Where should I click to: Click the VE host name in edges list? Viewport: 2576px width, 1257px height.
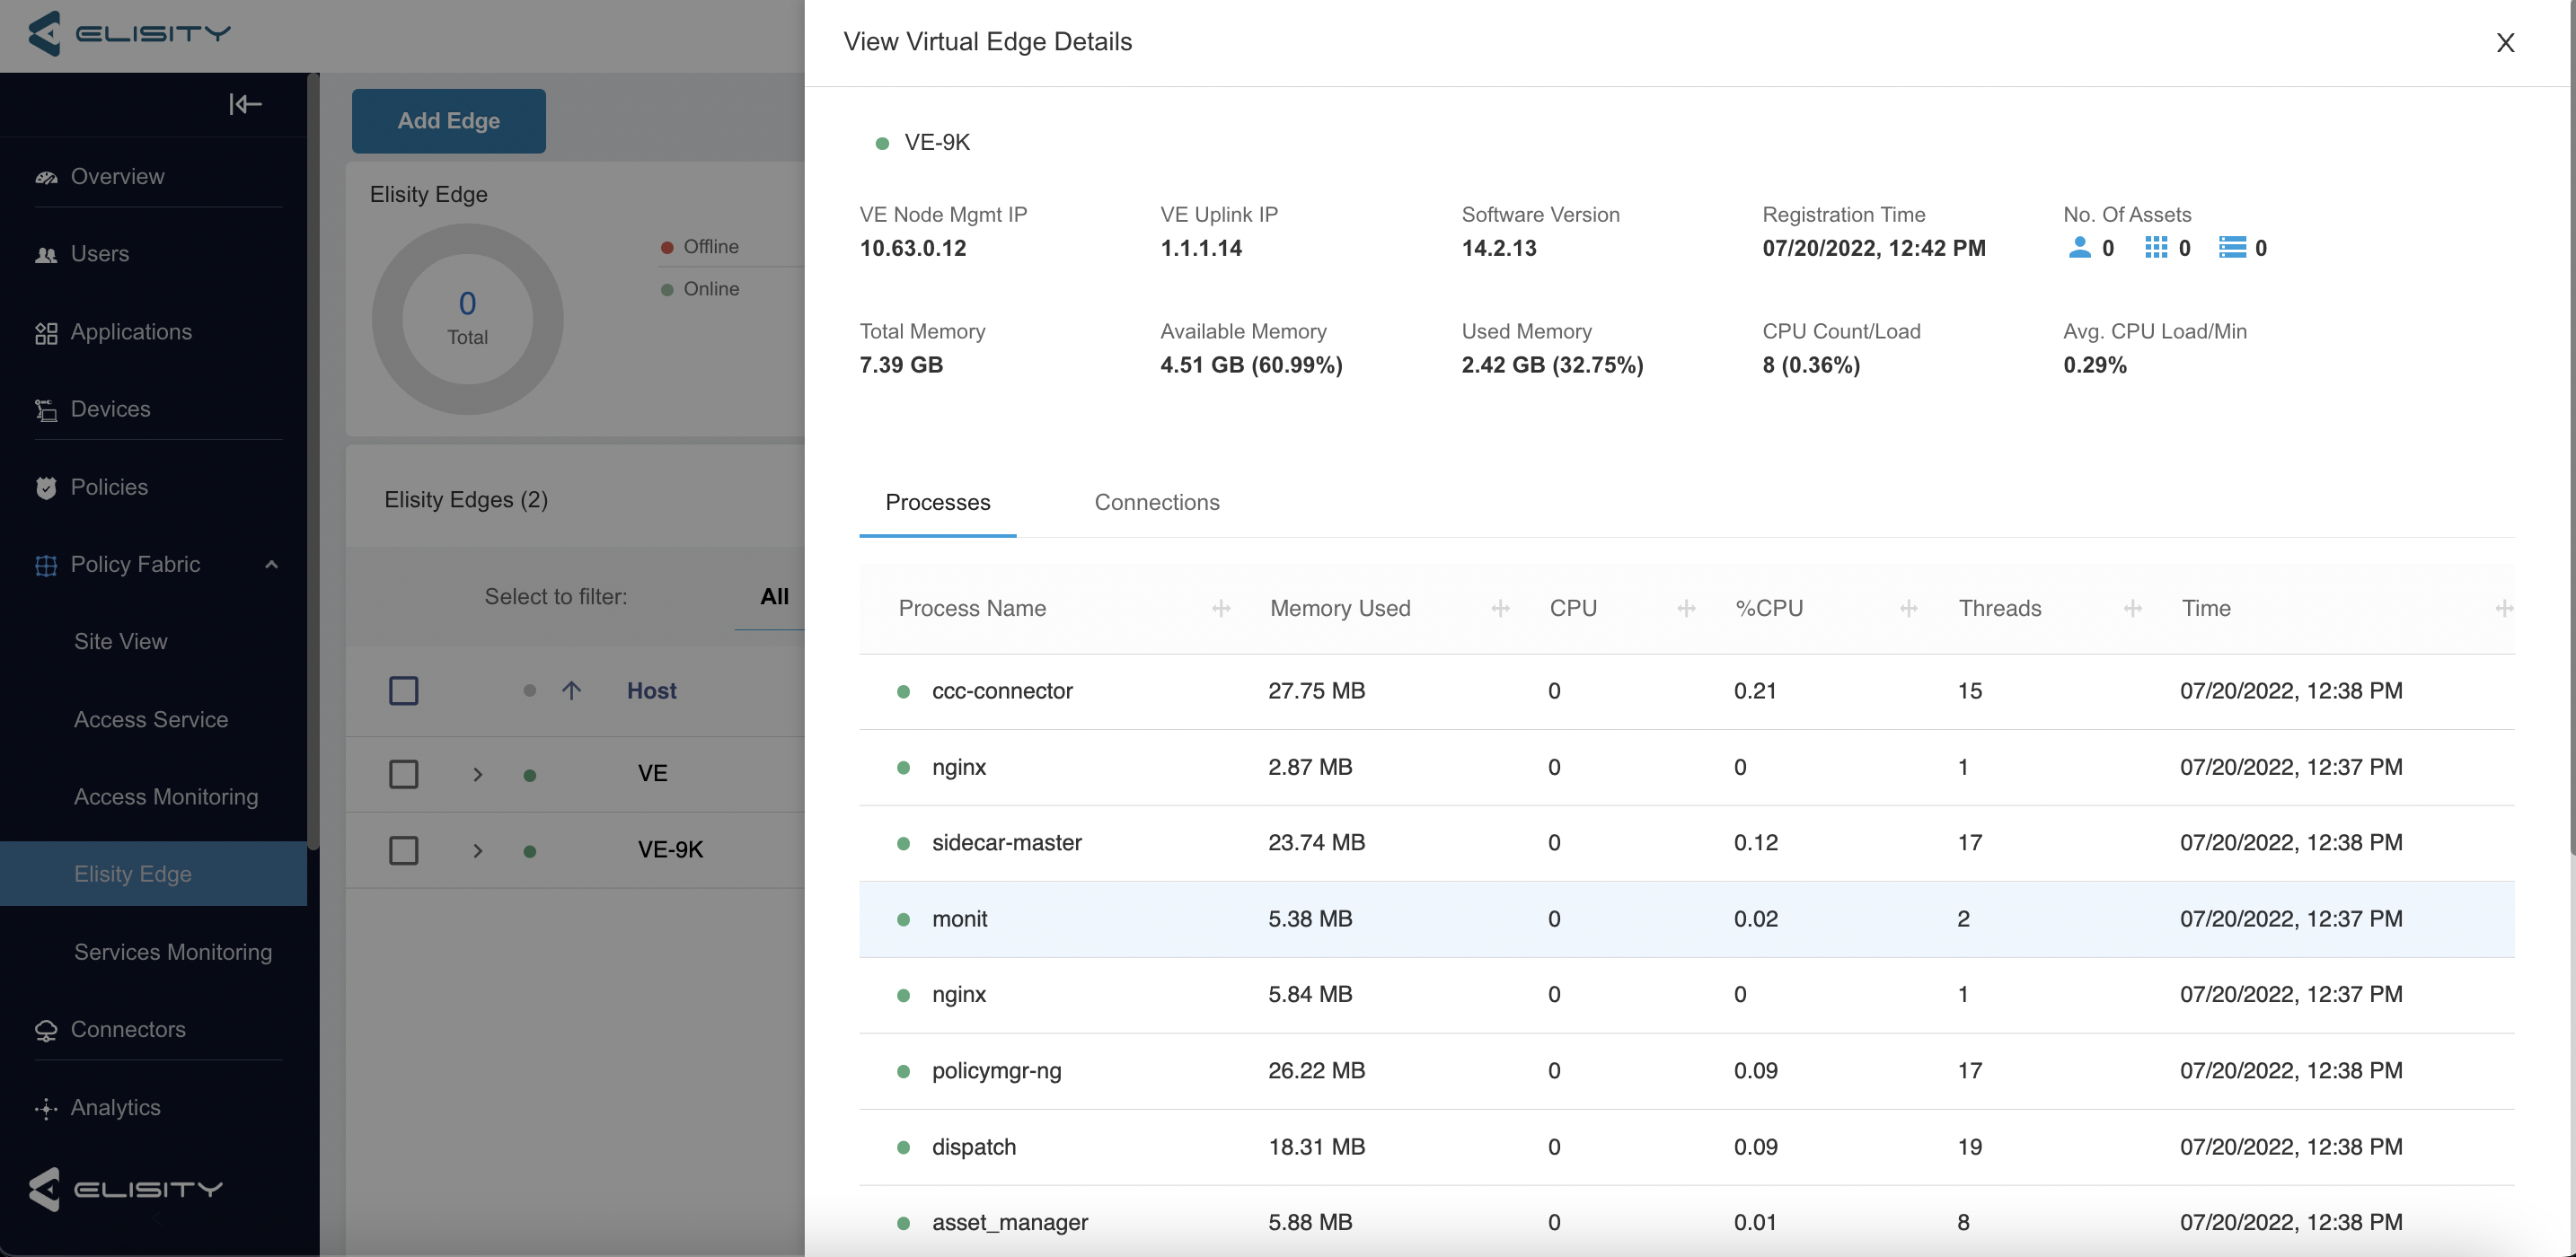[652, 773]
